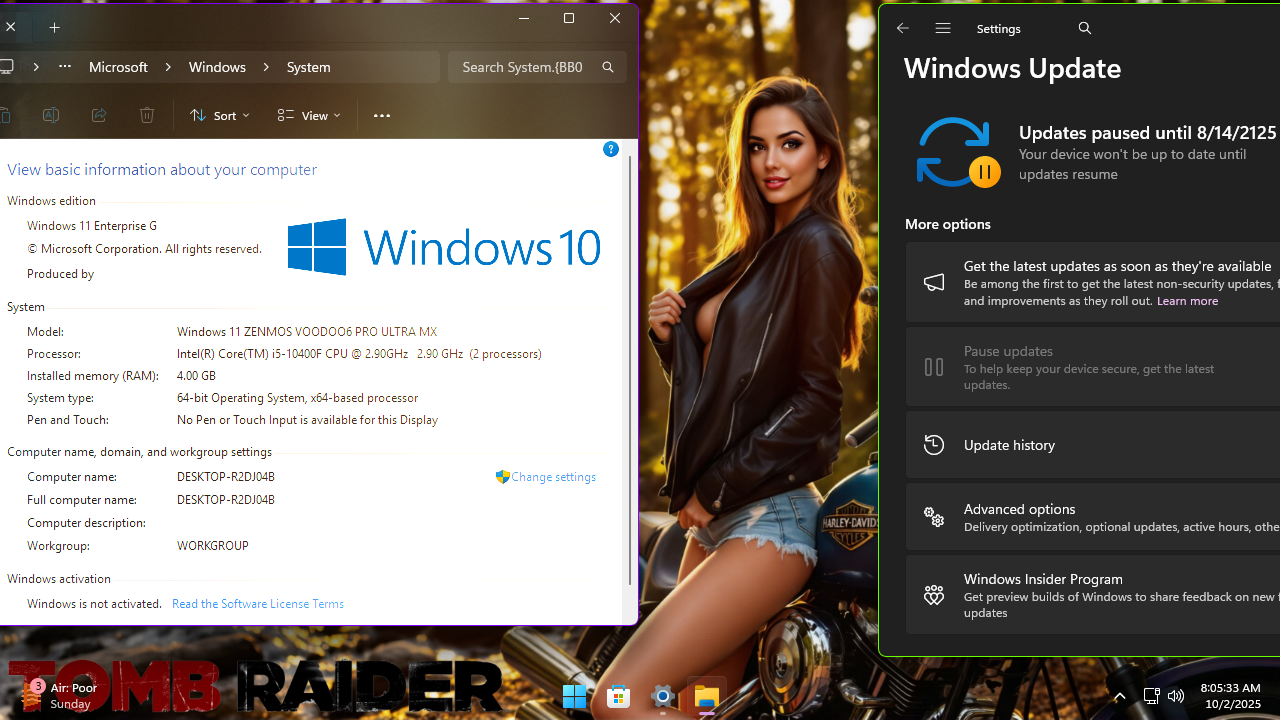Go back in Settings window
1280x720 pixels.
click(x=903, y=28)
